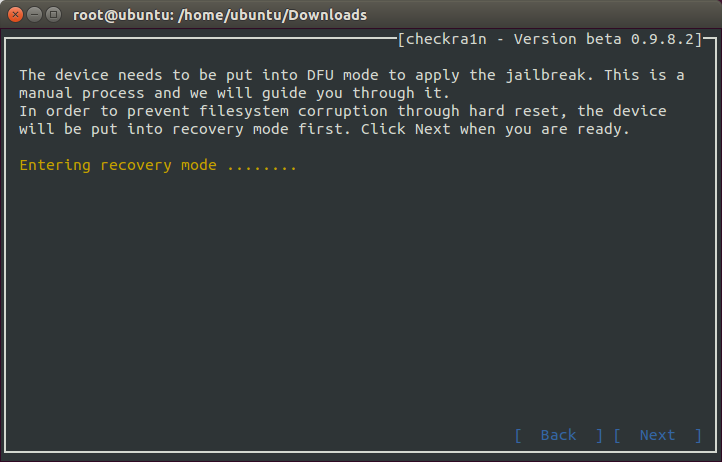Screen dimensions: 722x462
Task: Click the 'Entering recovery mode' status line
Action: click(x=158, y=165)
